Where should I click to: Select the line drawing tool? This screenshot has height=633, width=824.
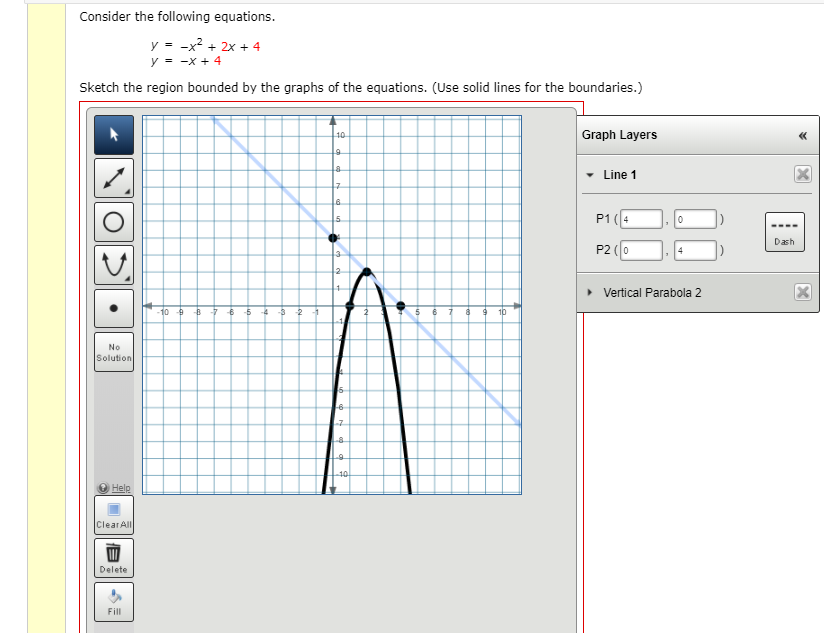pyautogui.click(x=113, y=178)
